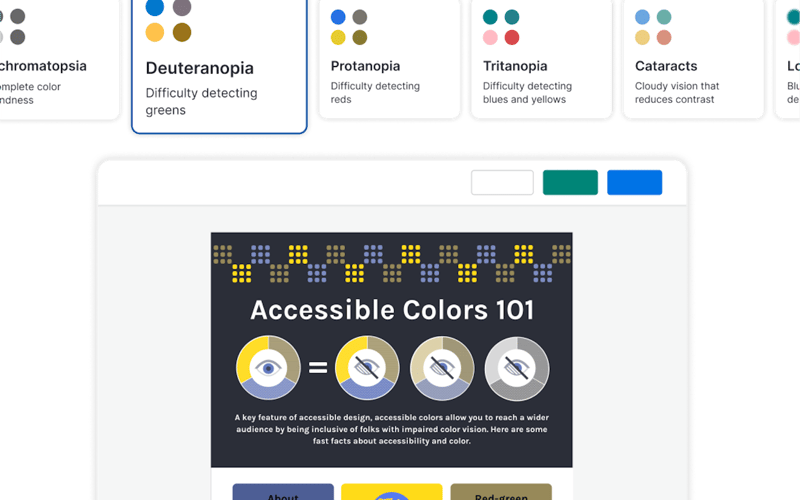Click the grayscale crossed-out eye wheel
Image resolution: width=800 pixels, height=500 pixels.
click(517, 367)
